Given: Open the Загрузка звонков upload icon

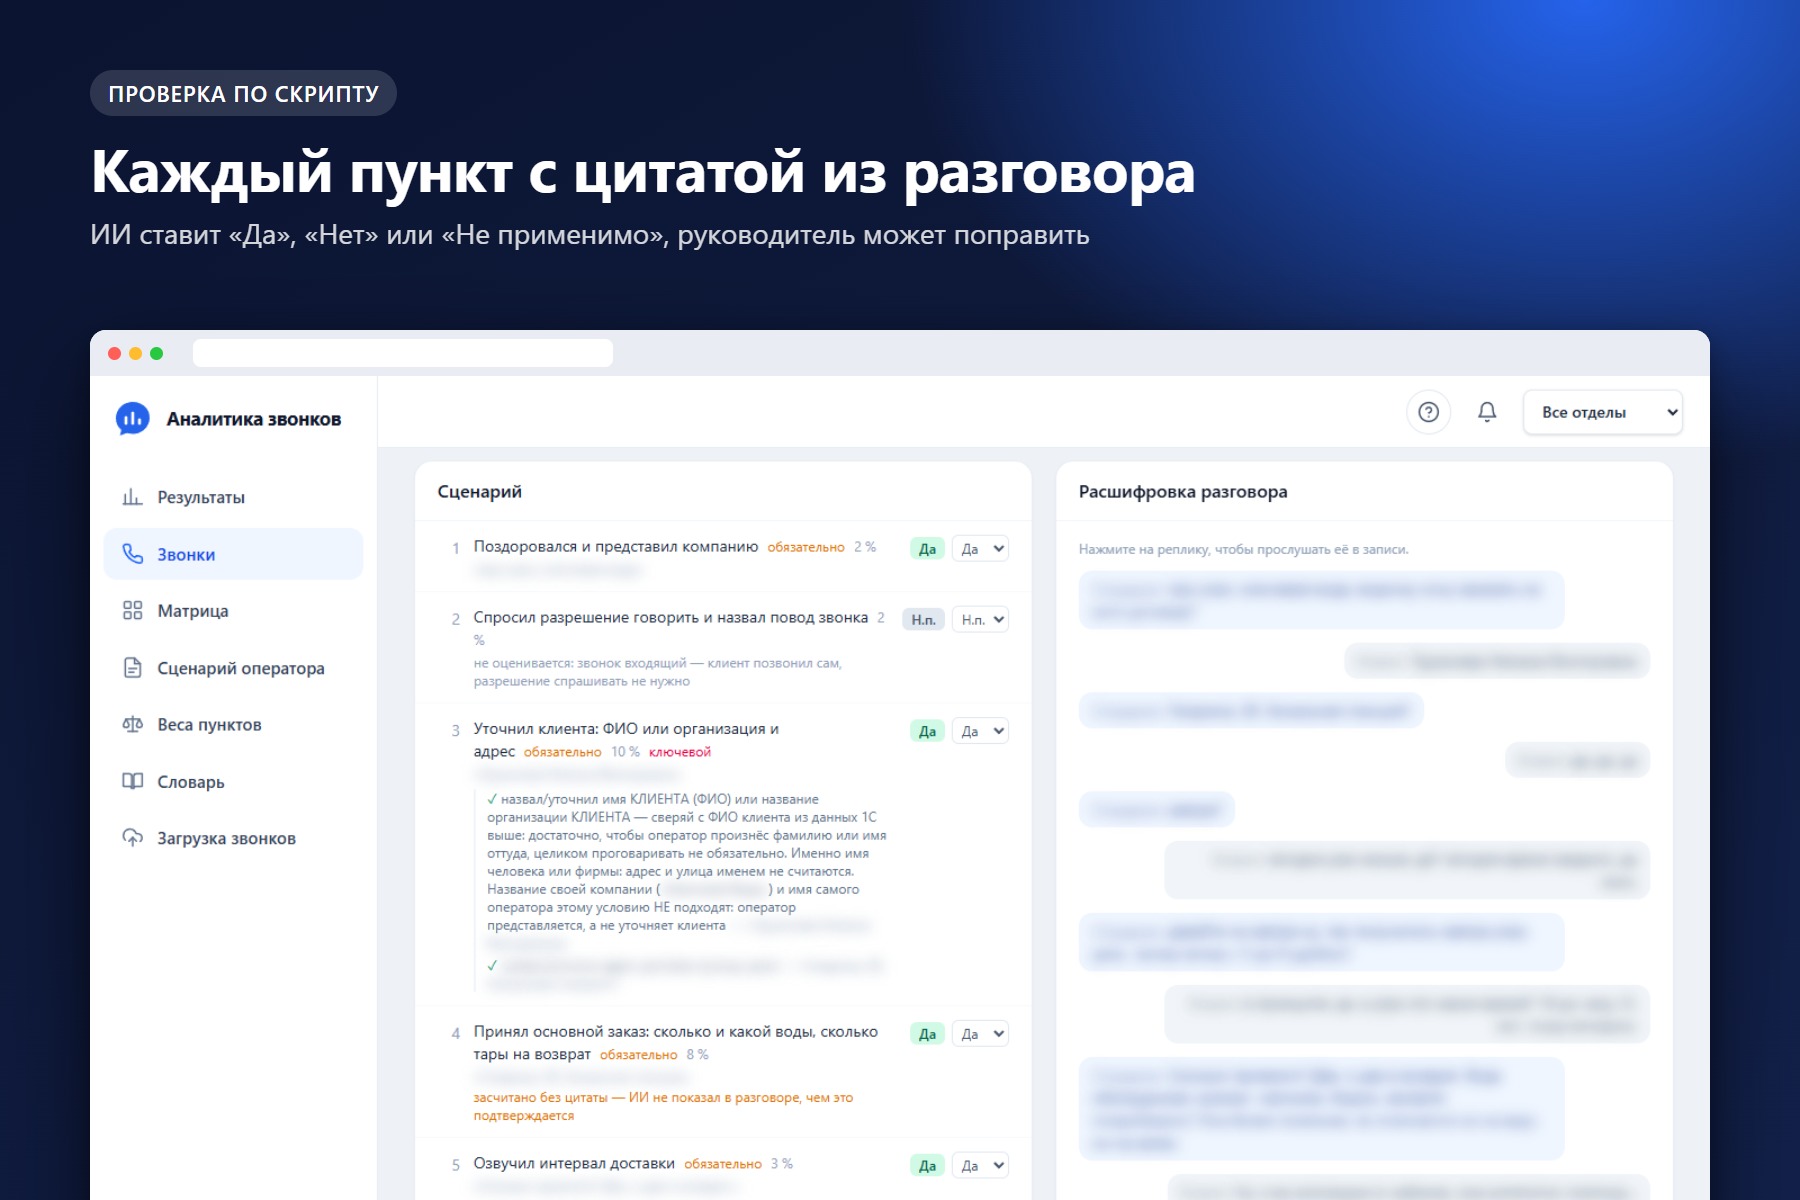Looking at the screenshot, I should click(x=132, y=838).
